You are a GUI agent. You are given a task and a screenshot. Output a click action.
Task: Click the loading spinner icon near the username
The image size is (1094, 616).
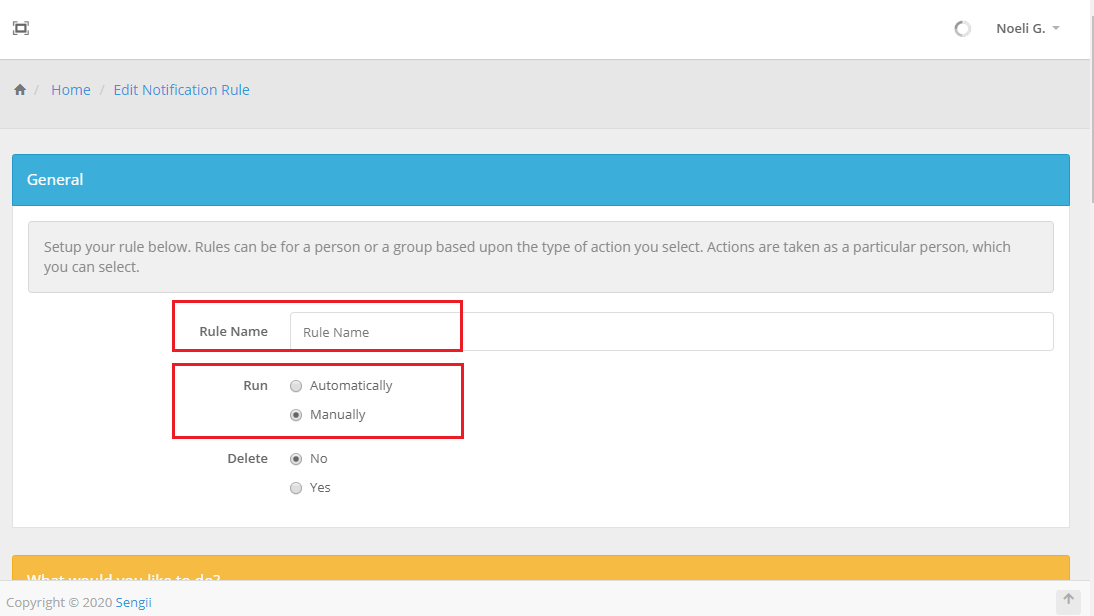tap(963, 29)
